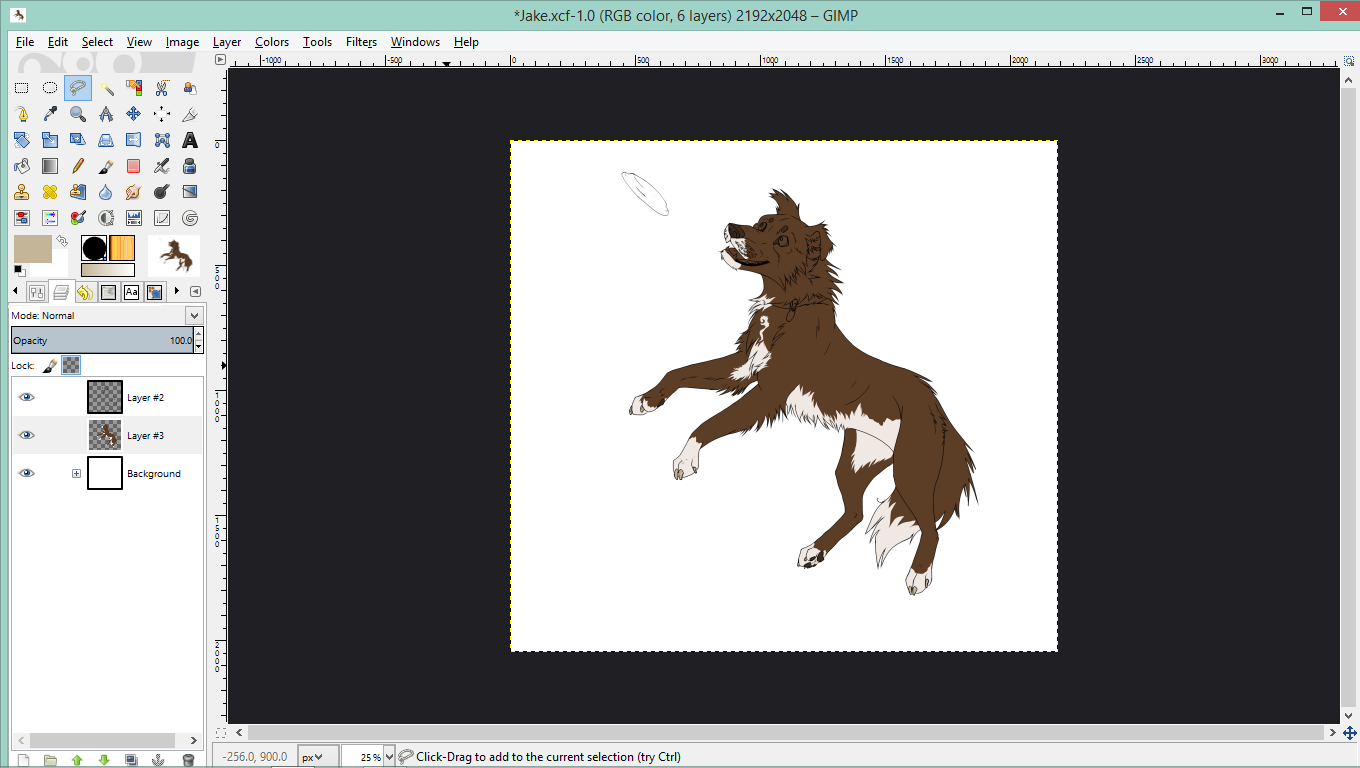Screen dimensions: 1360x768
Task: Activate the Rotate tool
Action: coord(21,140)
